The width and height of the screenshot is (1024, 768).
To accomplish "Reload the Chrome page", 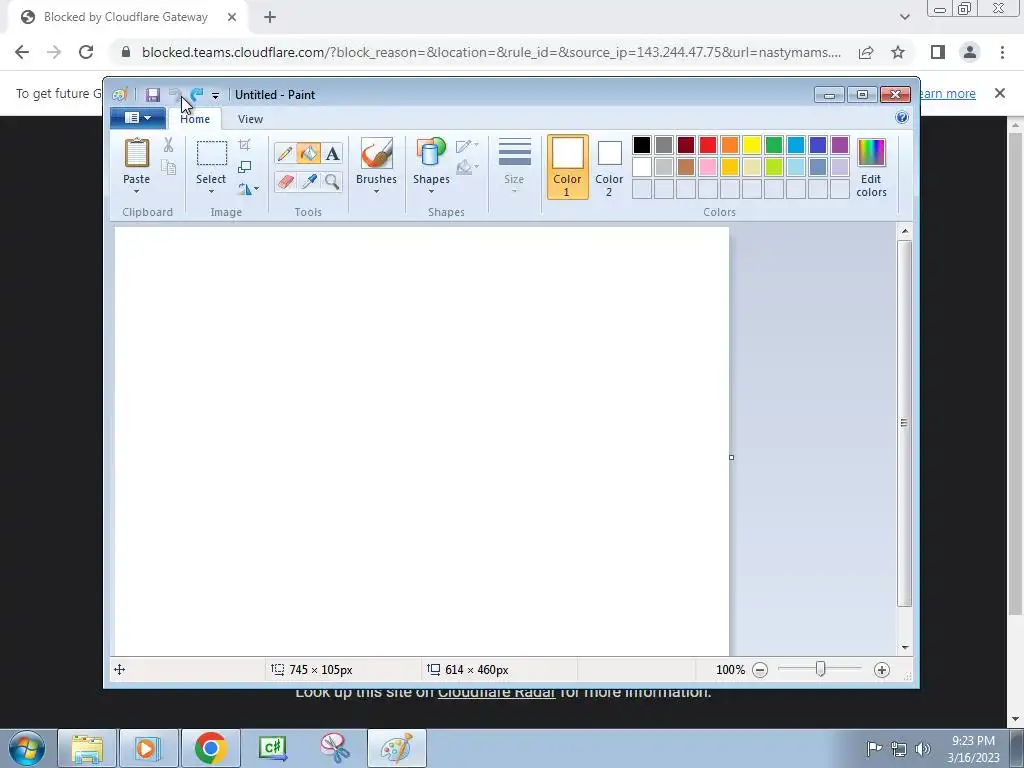I will click(x=86, y=52).
